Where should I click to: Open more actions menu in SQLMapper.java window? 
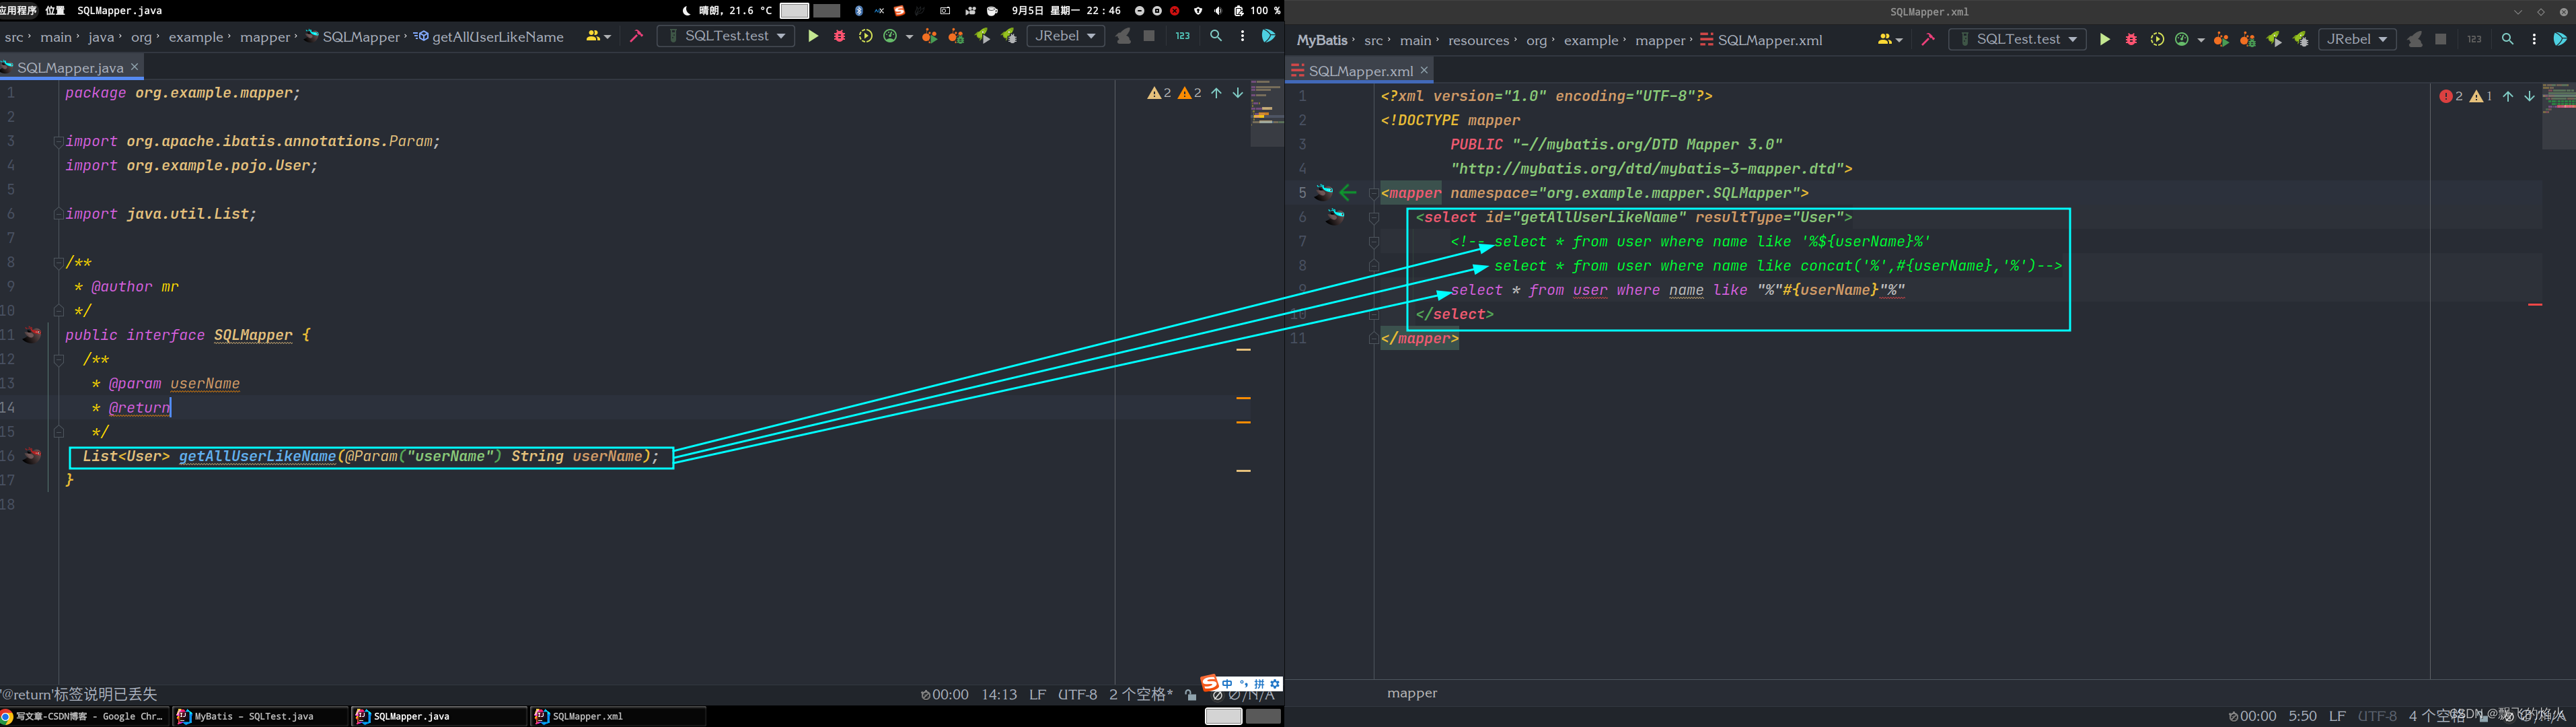[1242, 36]
